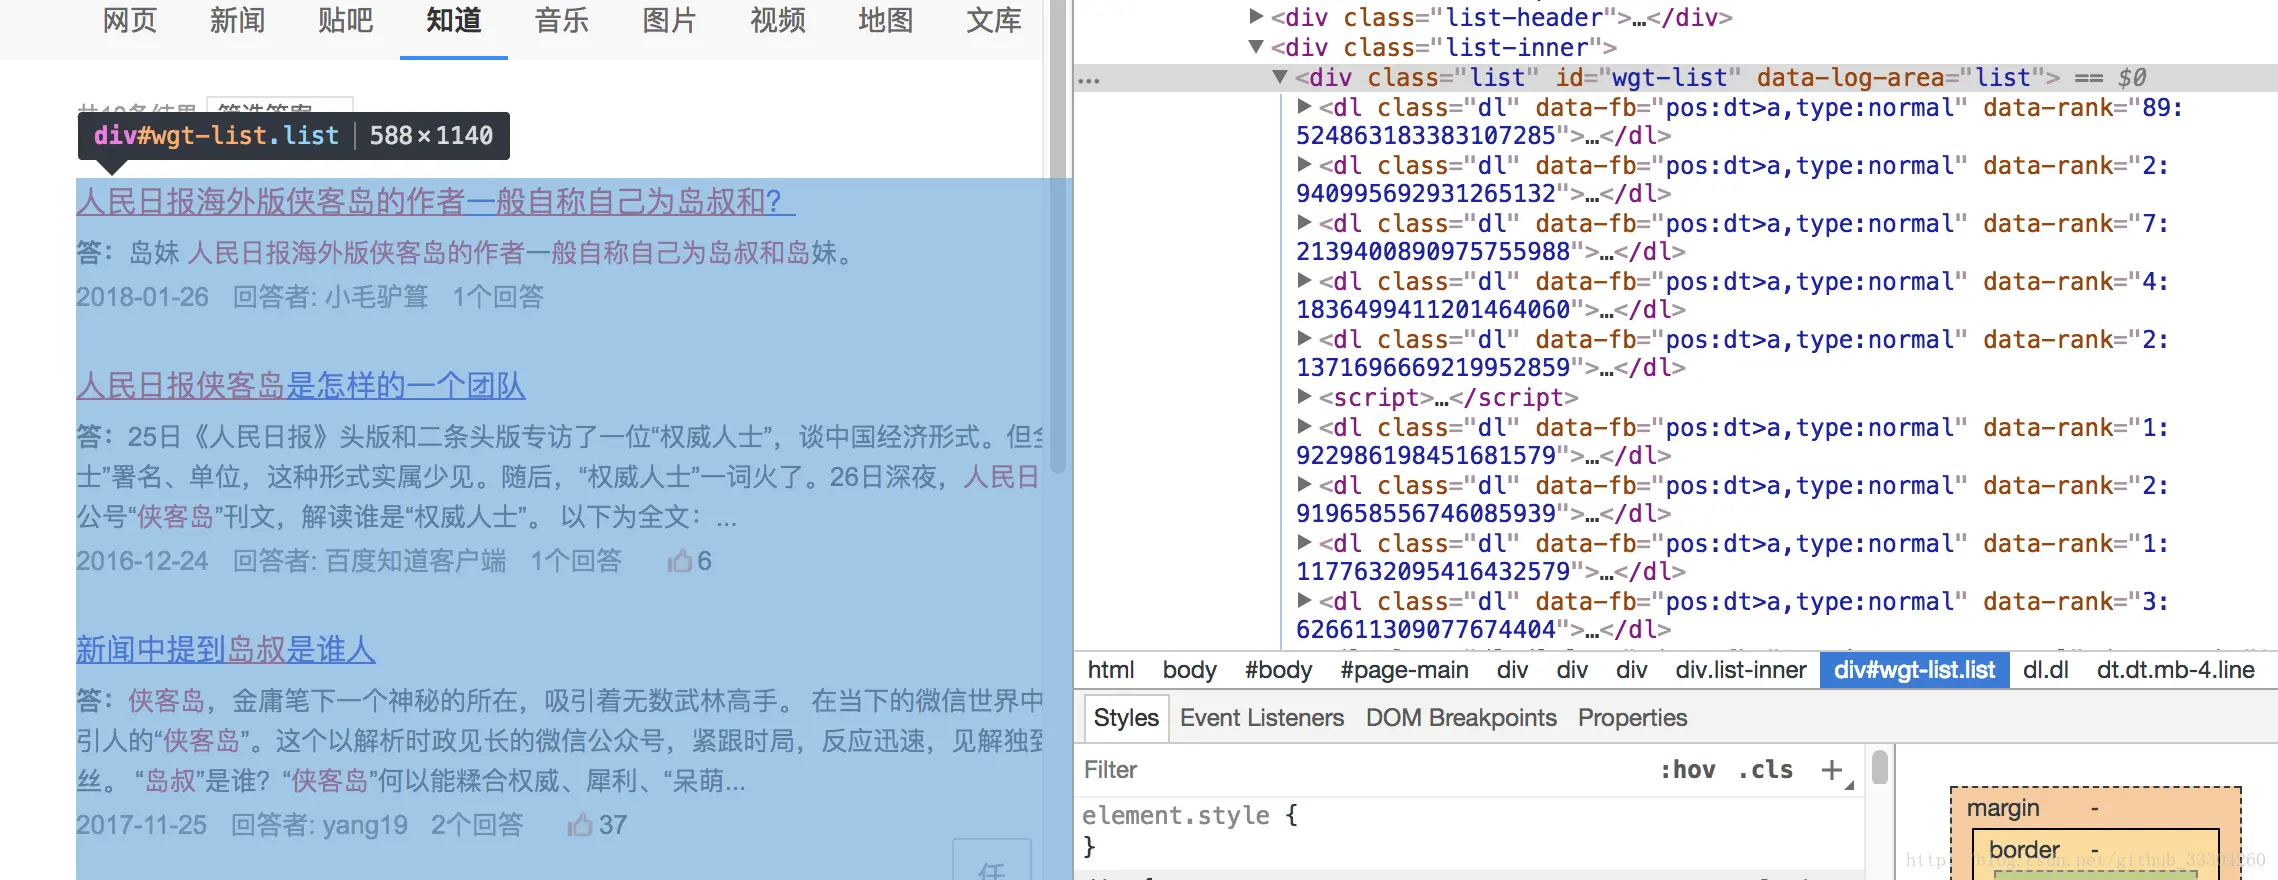Open the 地图 tab
The height and width of the screenshot is (880, 2278).
[886, 20]
